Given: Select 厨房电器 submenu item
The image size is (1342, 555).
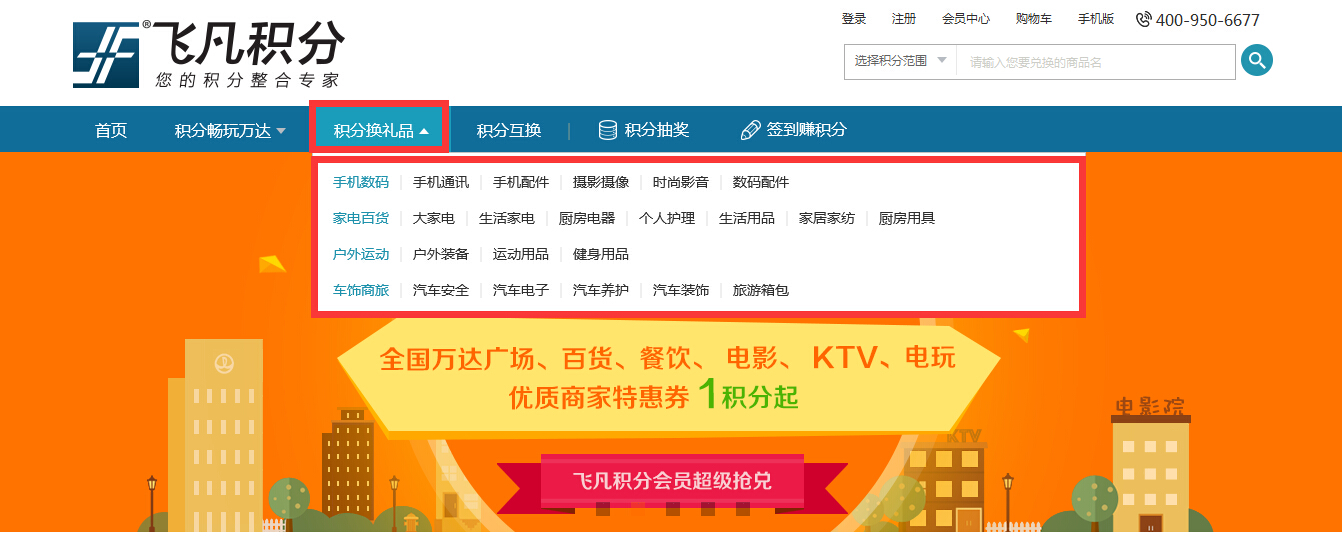Looking at the screenshot, I should coord(587,218).
